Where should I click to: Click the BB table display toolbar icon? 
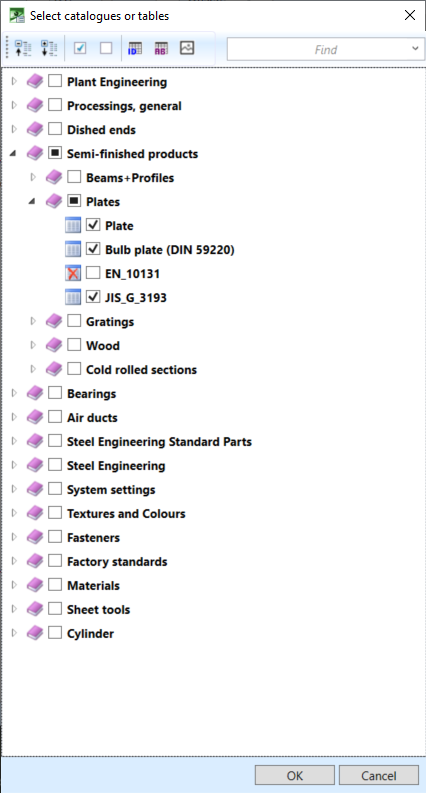coord(161,49)
